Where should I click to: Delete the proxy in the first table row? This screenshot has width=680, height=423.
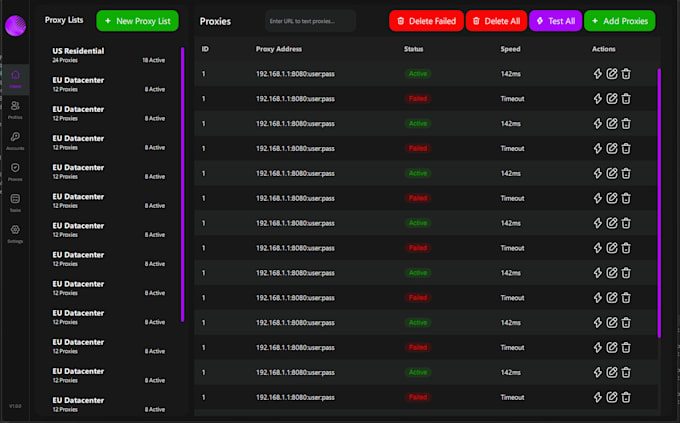point(626,74)
